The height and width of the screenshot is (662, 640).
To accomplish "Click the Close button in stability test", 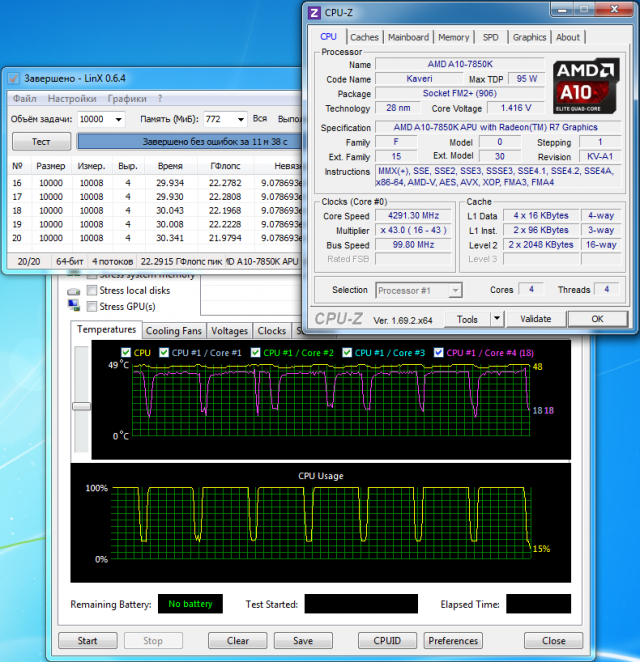I will (x=553, y=640).
